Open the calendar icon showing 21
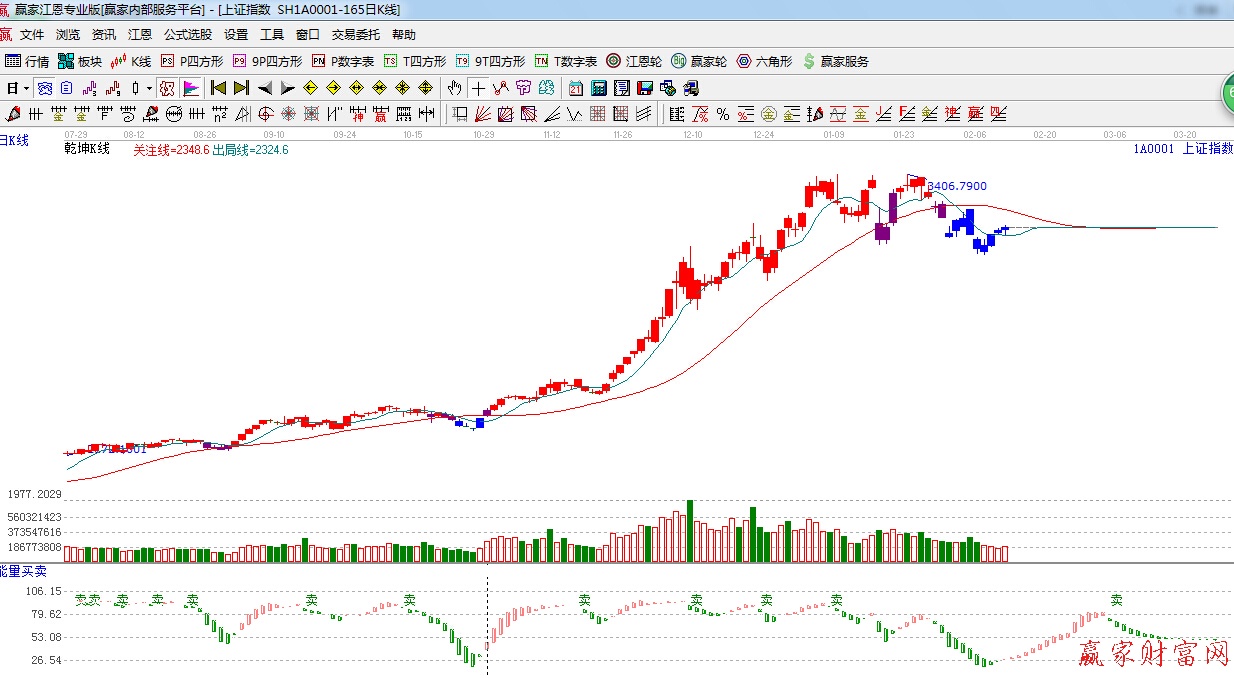1234x678 pixels. [x=576, y=88]
